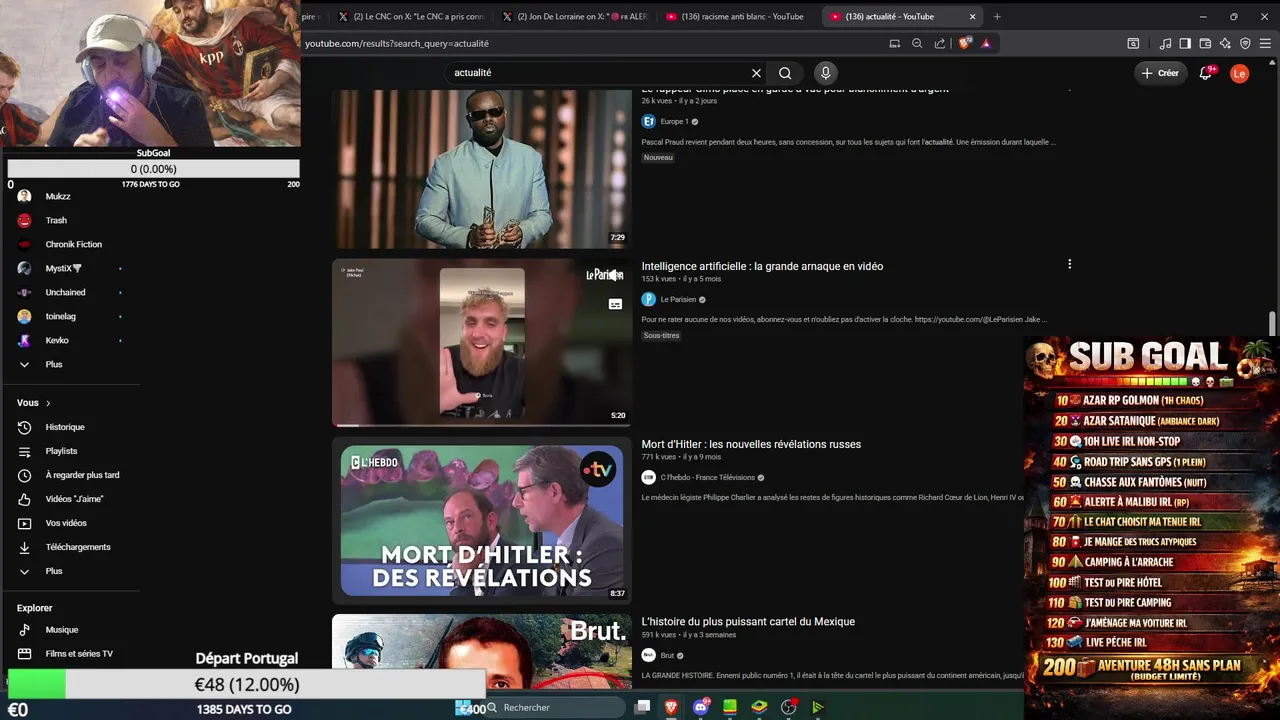Open the browser hamburger menu
Screen dimensions: 1280x720
coord(1265,43)
